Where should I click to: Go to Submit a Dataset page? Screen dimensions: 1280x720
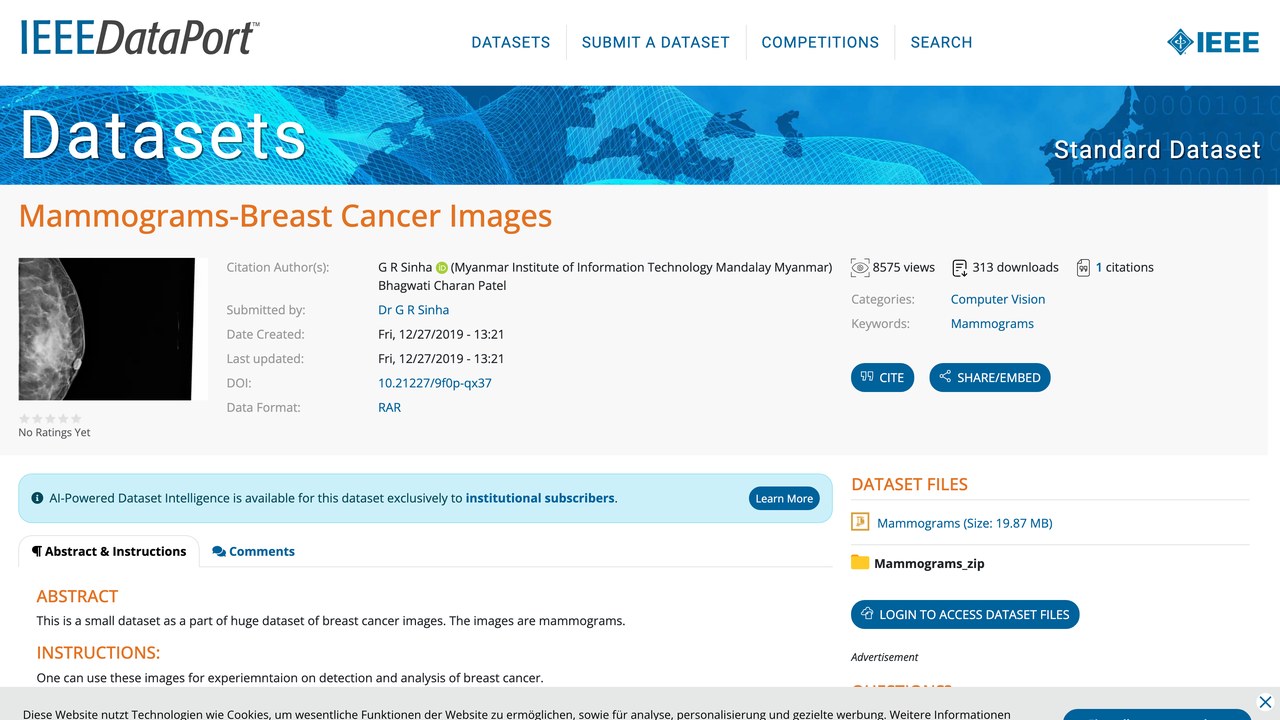click(656, 42)
